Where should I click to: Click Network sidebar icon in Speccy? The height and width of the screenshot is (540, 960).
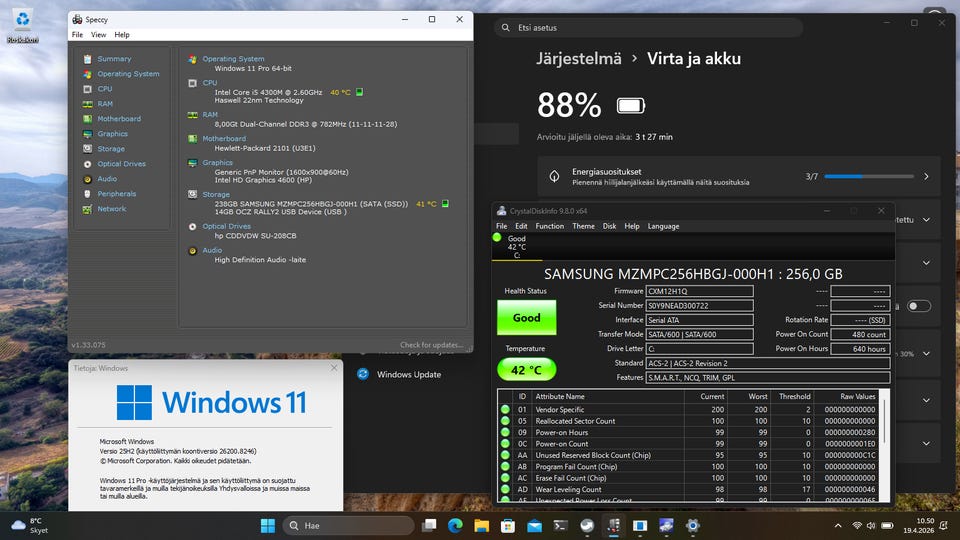point(88,209)
